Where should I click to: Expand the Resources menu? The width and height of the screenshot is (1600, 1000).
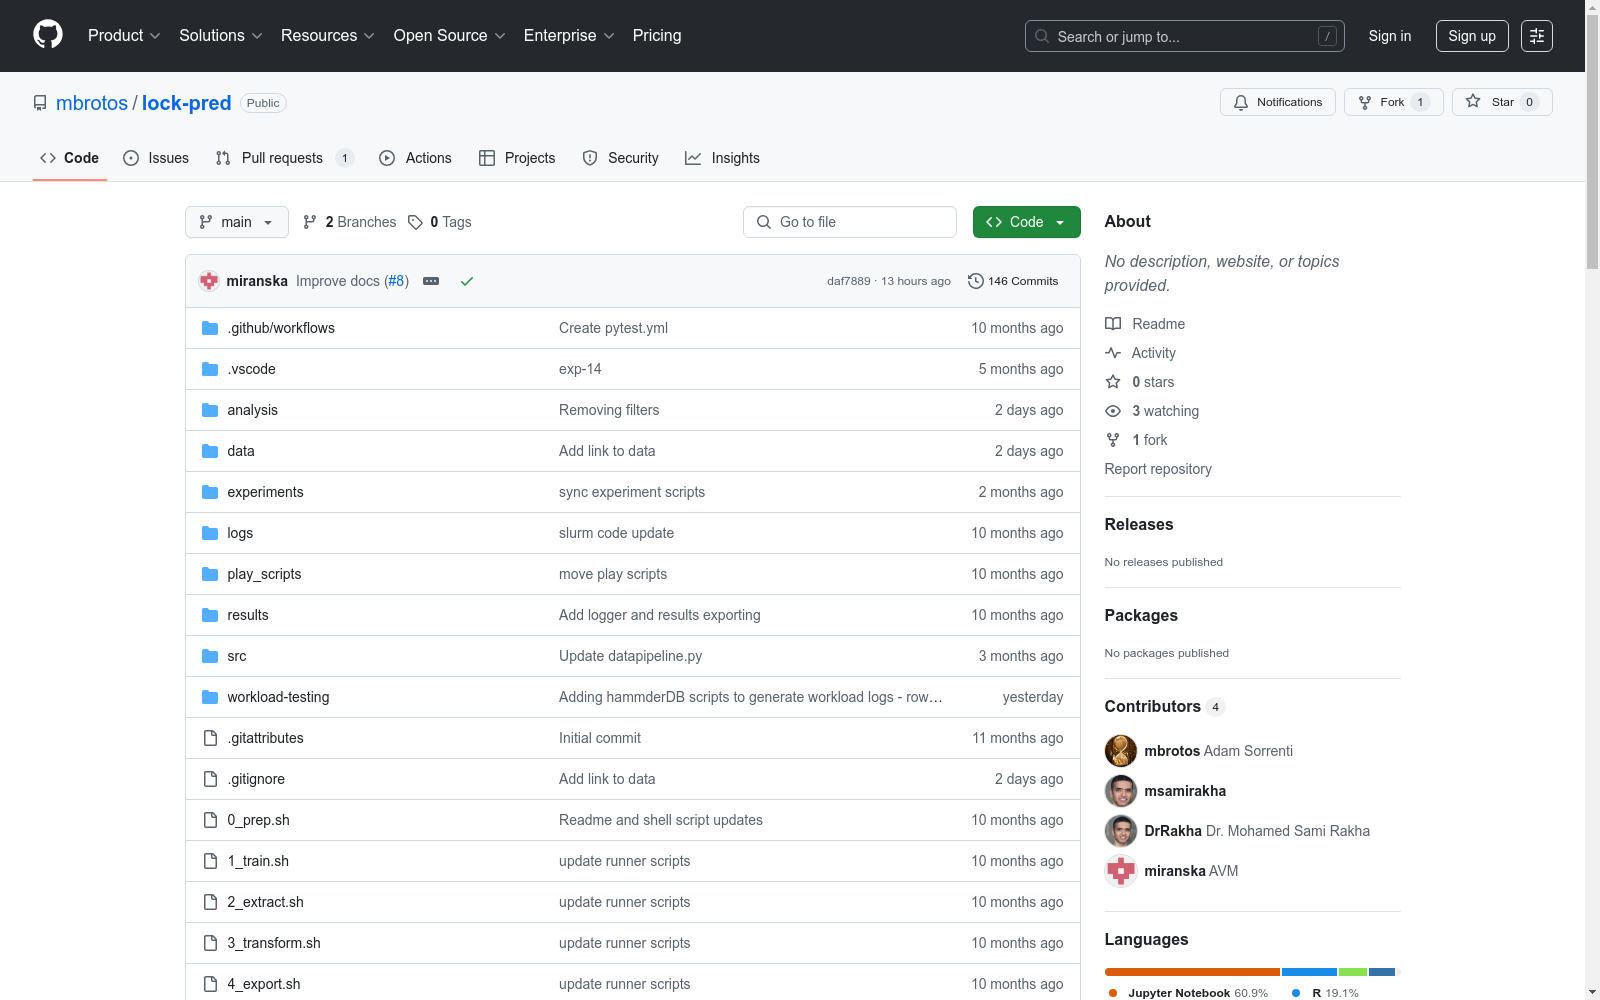click(x=328, y=36)
